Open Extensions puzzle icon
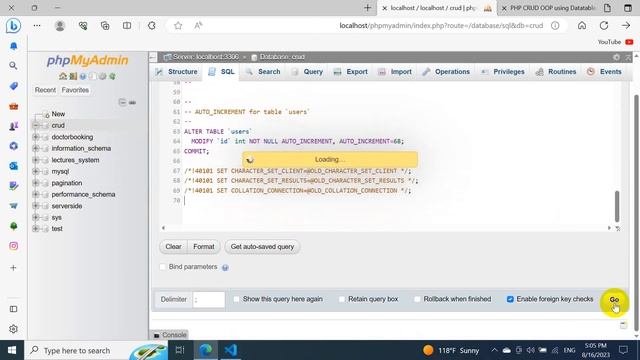 pos(151,26)
